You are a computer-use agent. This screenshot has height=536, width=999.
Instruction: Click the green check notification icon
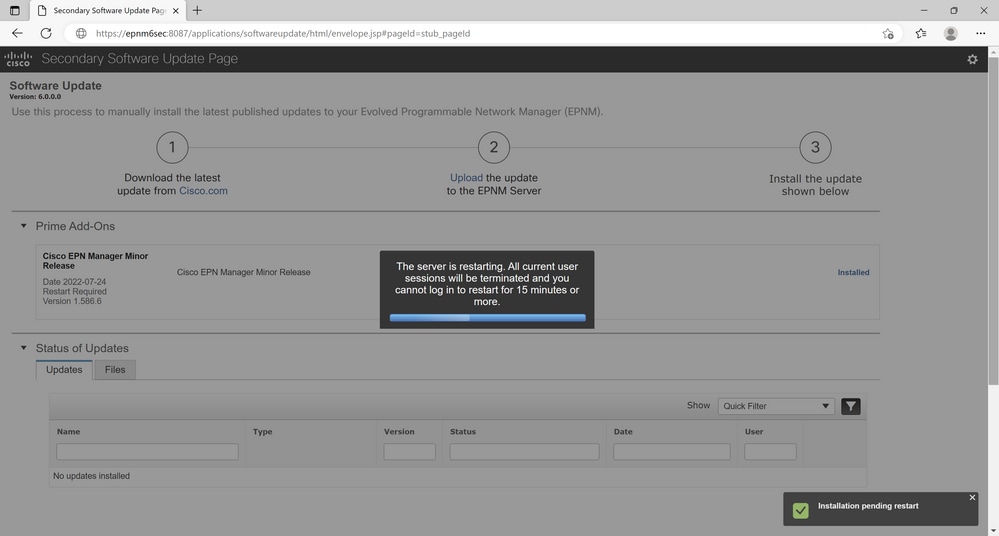coord(801,511)
